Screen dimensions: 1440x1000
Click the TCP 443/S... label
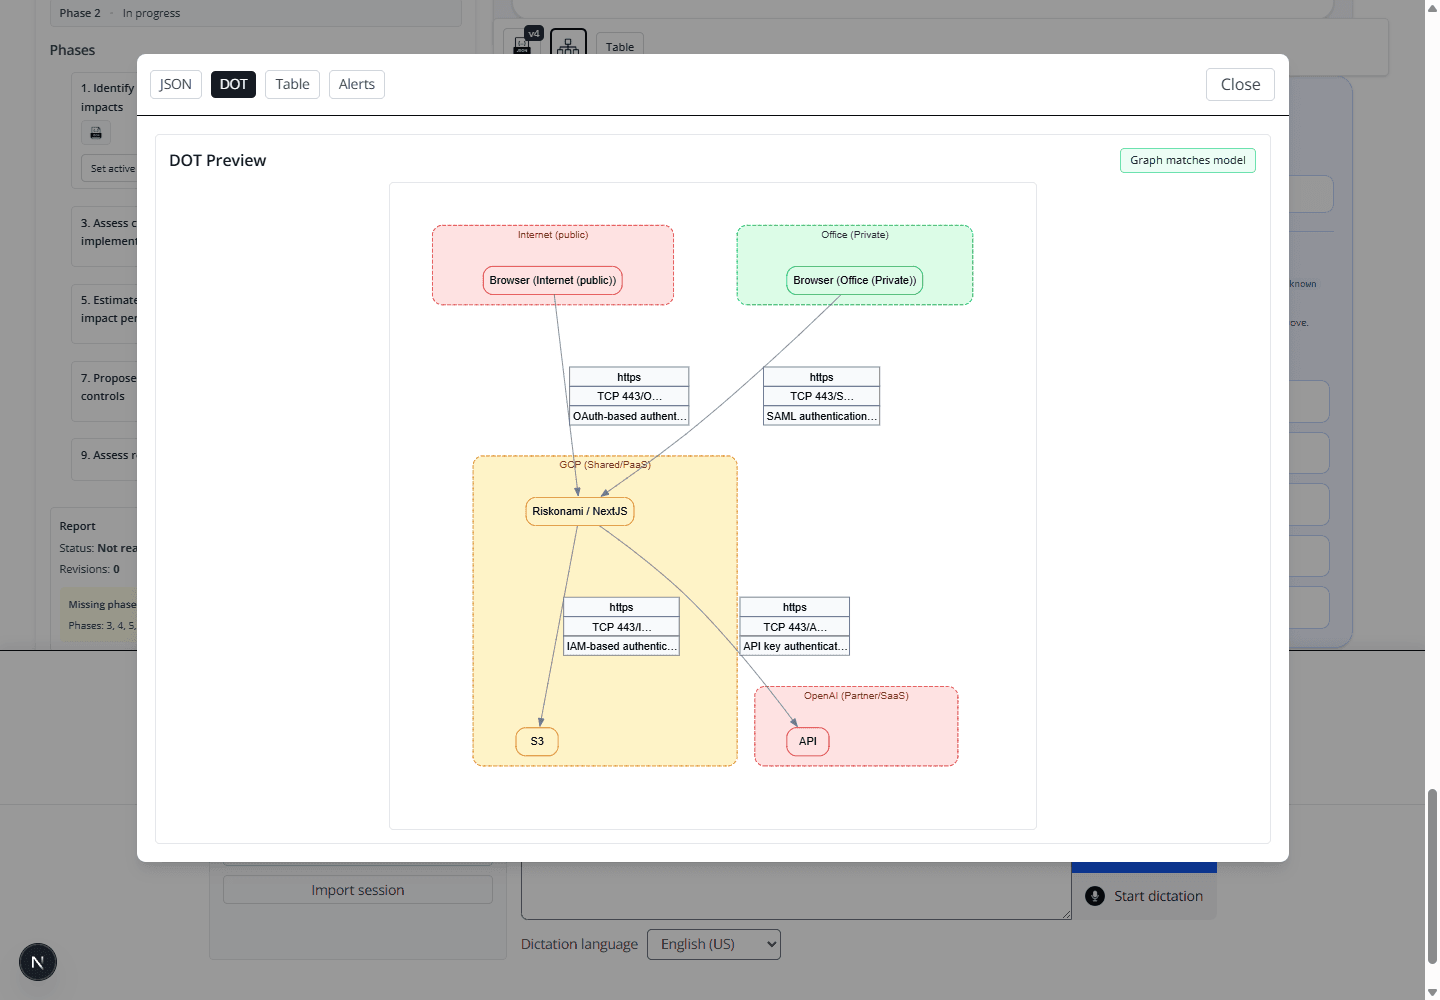click(821, 396)
